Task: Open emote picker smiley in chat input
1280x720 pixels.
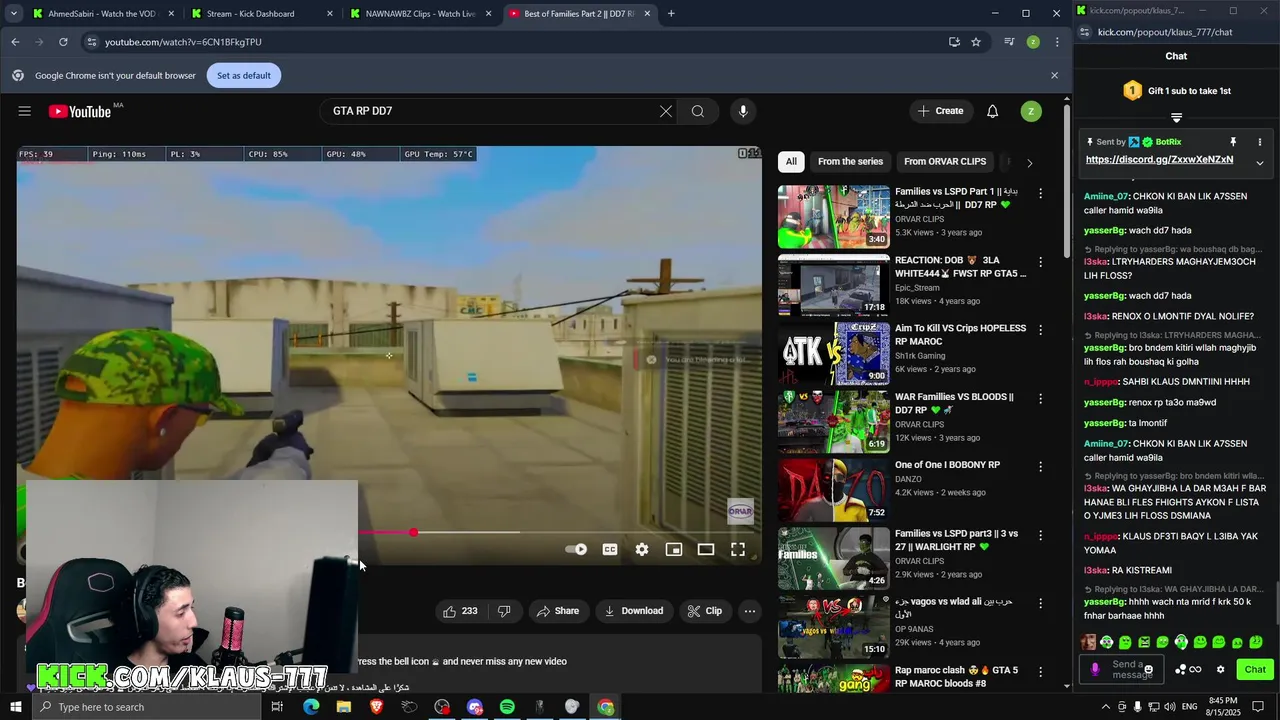Action: tap(1148, 670)
